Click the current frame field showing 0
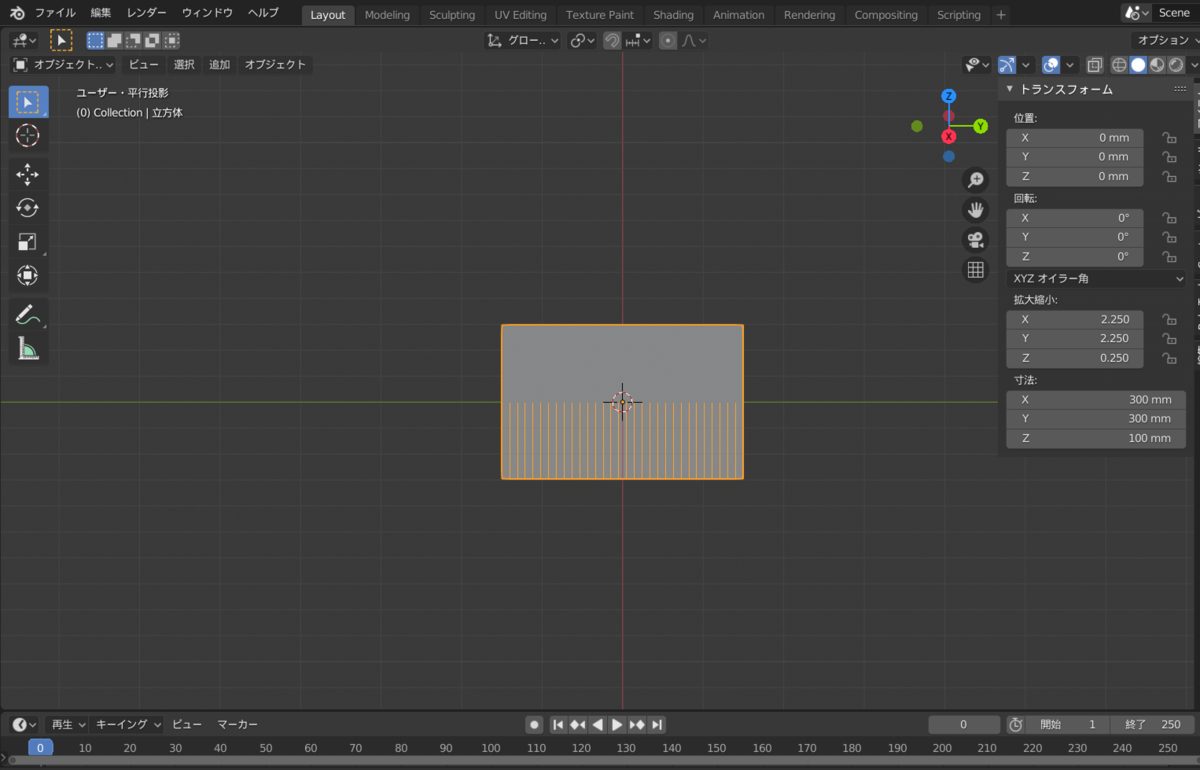1200x770 pixels. coord(964,724)
